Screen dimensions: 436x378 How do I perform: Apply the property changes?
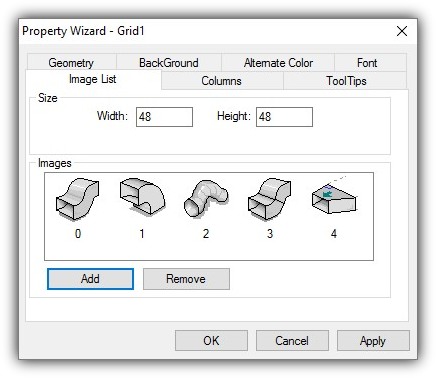[x=373, y=341]
